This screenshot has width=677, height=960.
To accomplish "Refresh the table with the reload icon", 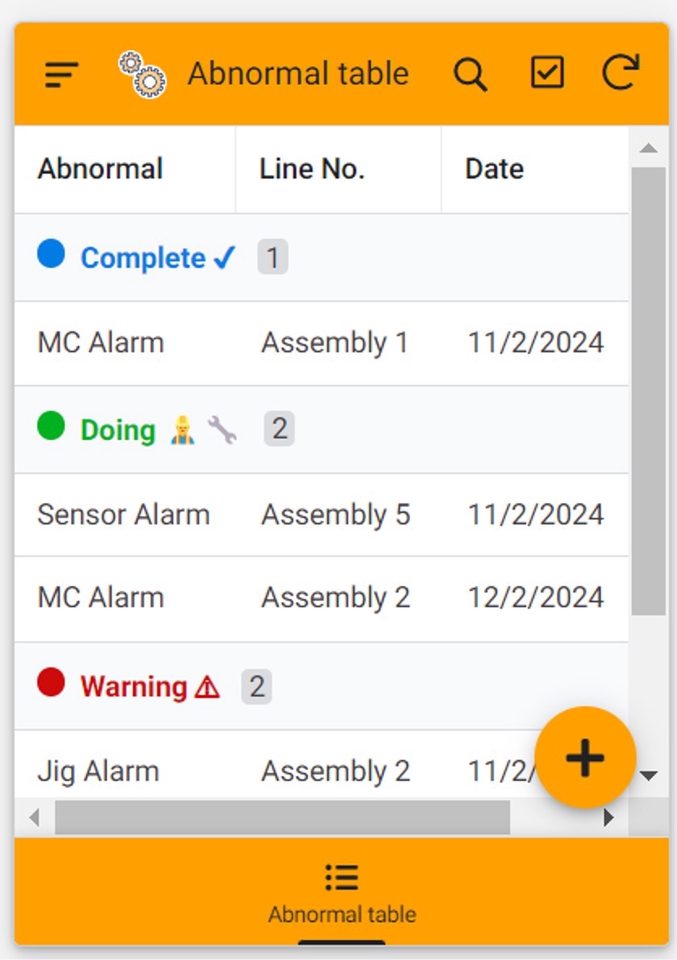I will 620,73.
